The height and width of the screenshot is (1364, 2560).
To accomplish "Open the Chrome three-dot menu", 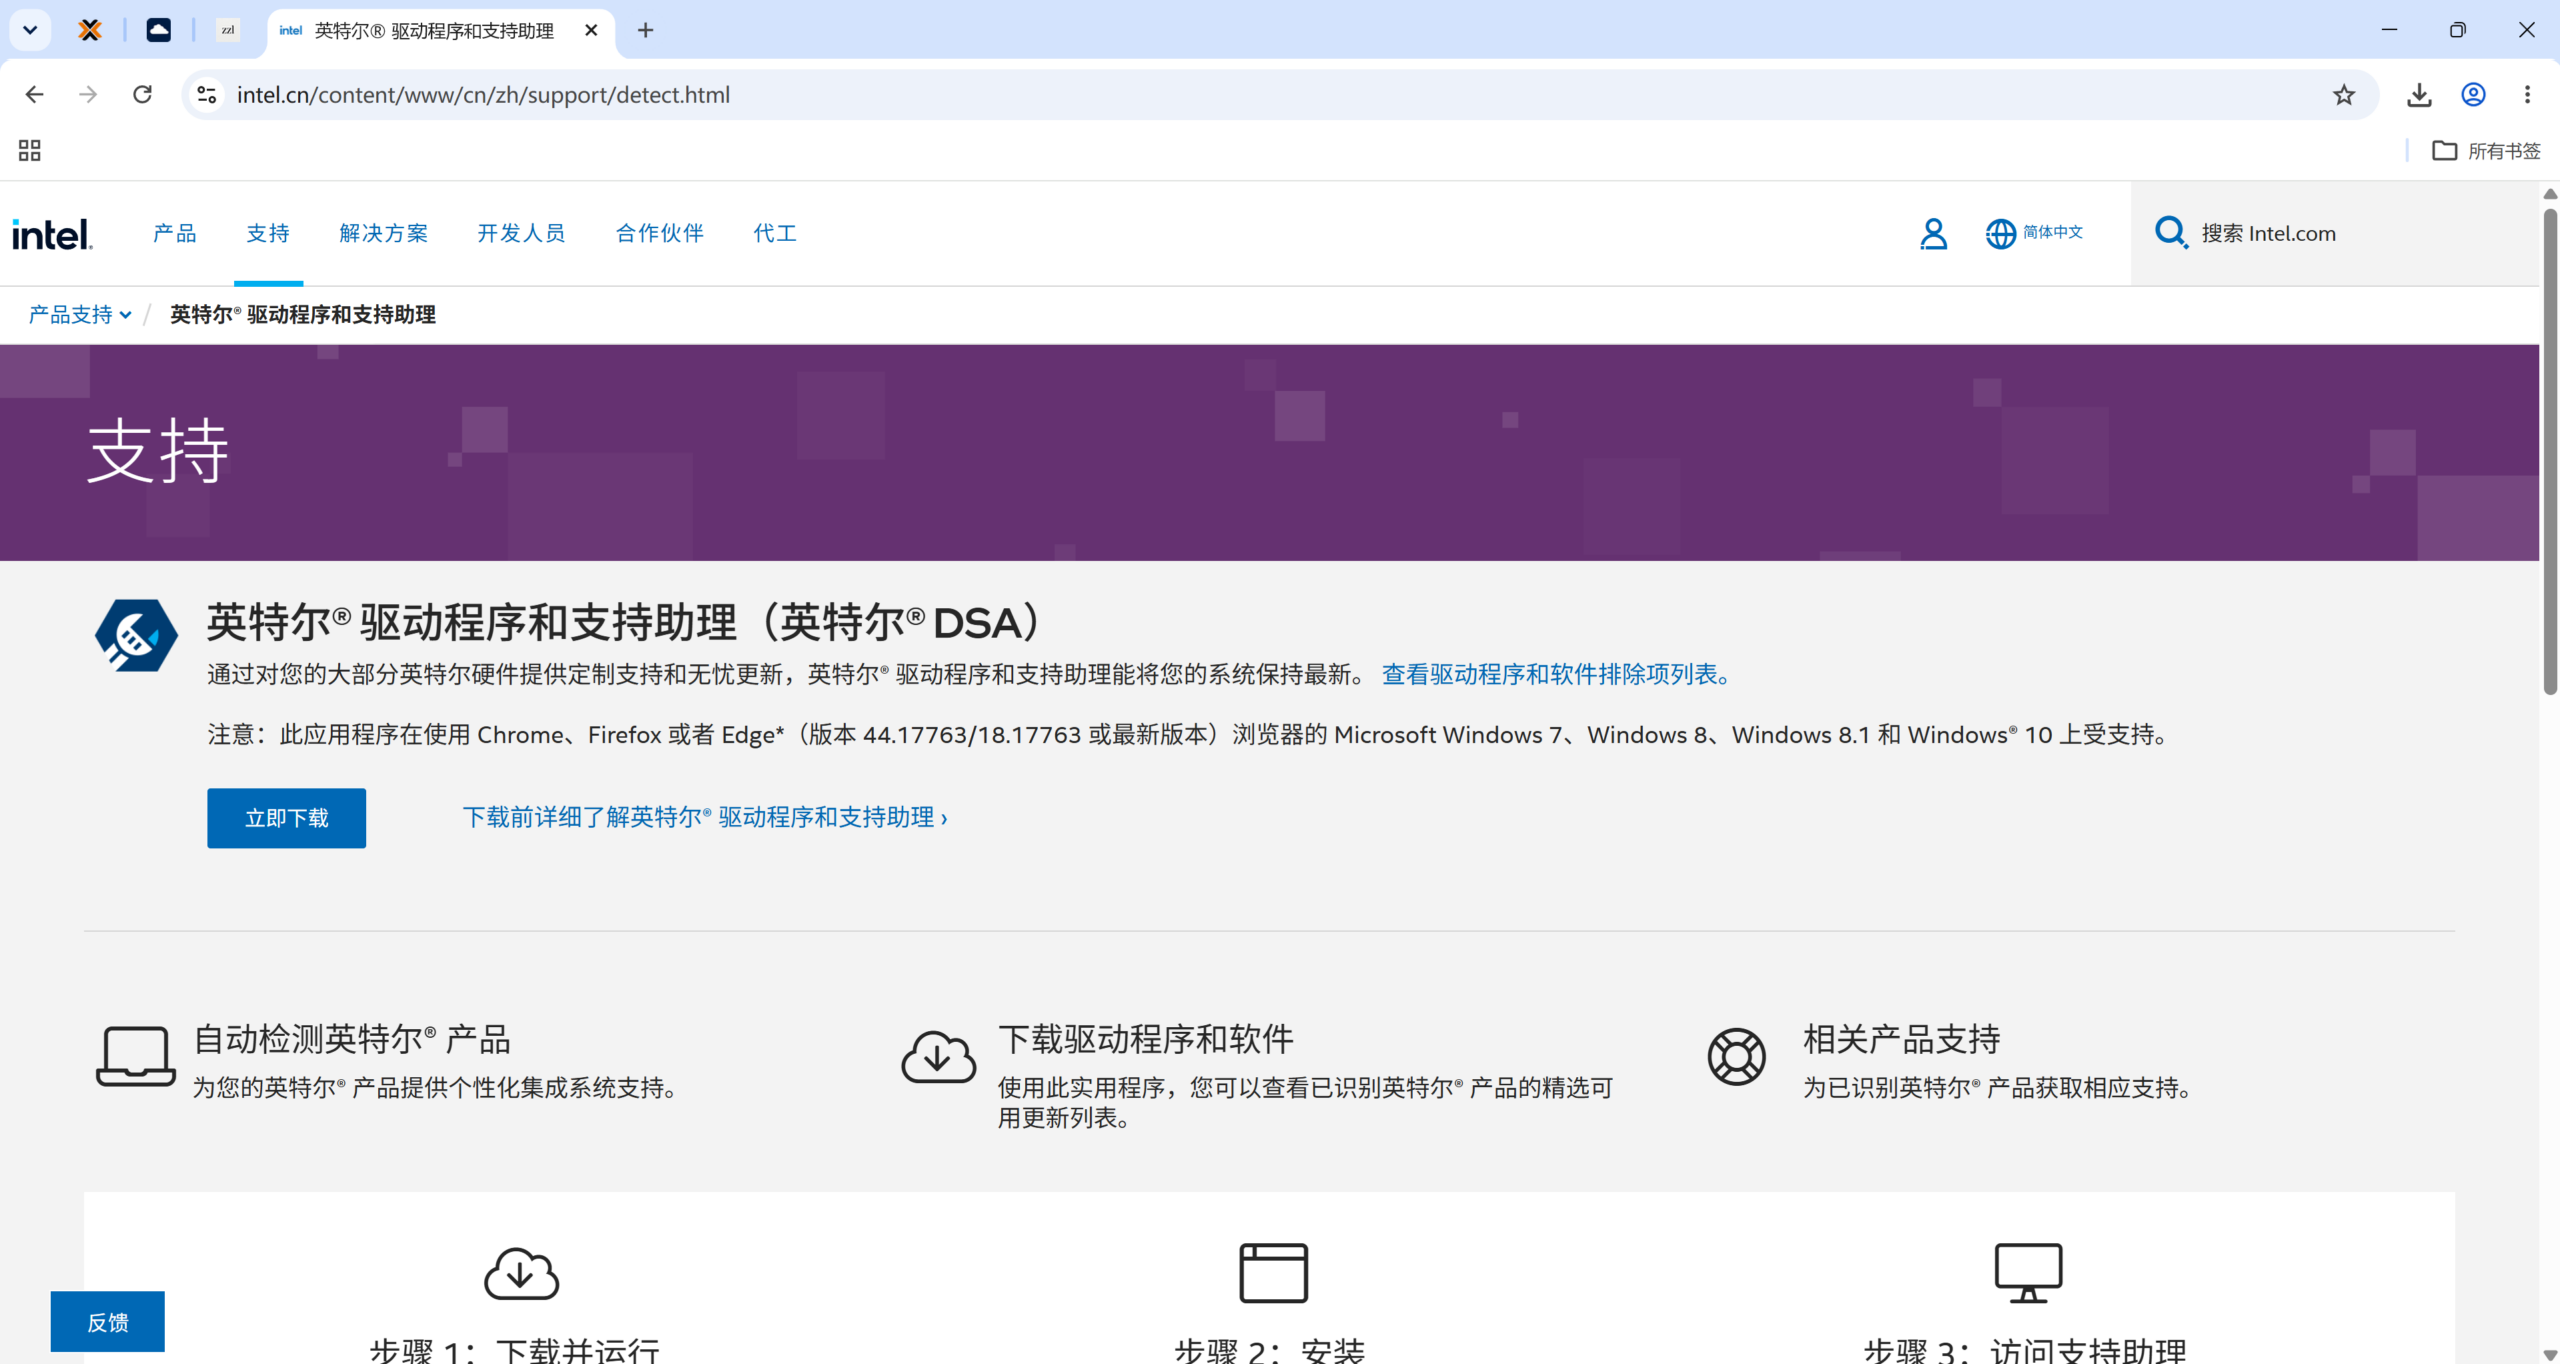I will [2527, 94].
